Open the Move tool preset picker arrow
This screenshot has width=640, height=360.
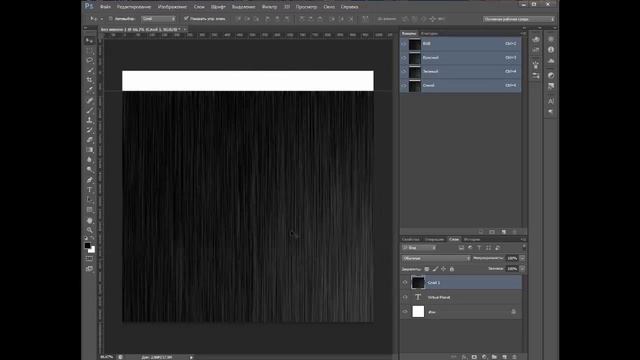click(x=102, y=19)
